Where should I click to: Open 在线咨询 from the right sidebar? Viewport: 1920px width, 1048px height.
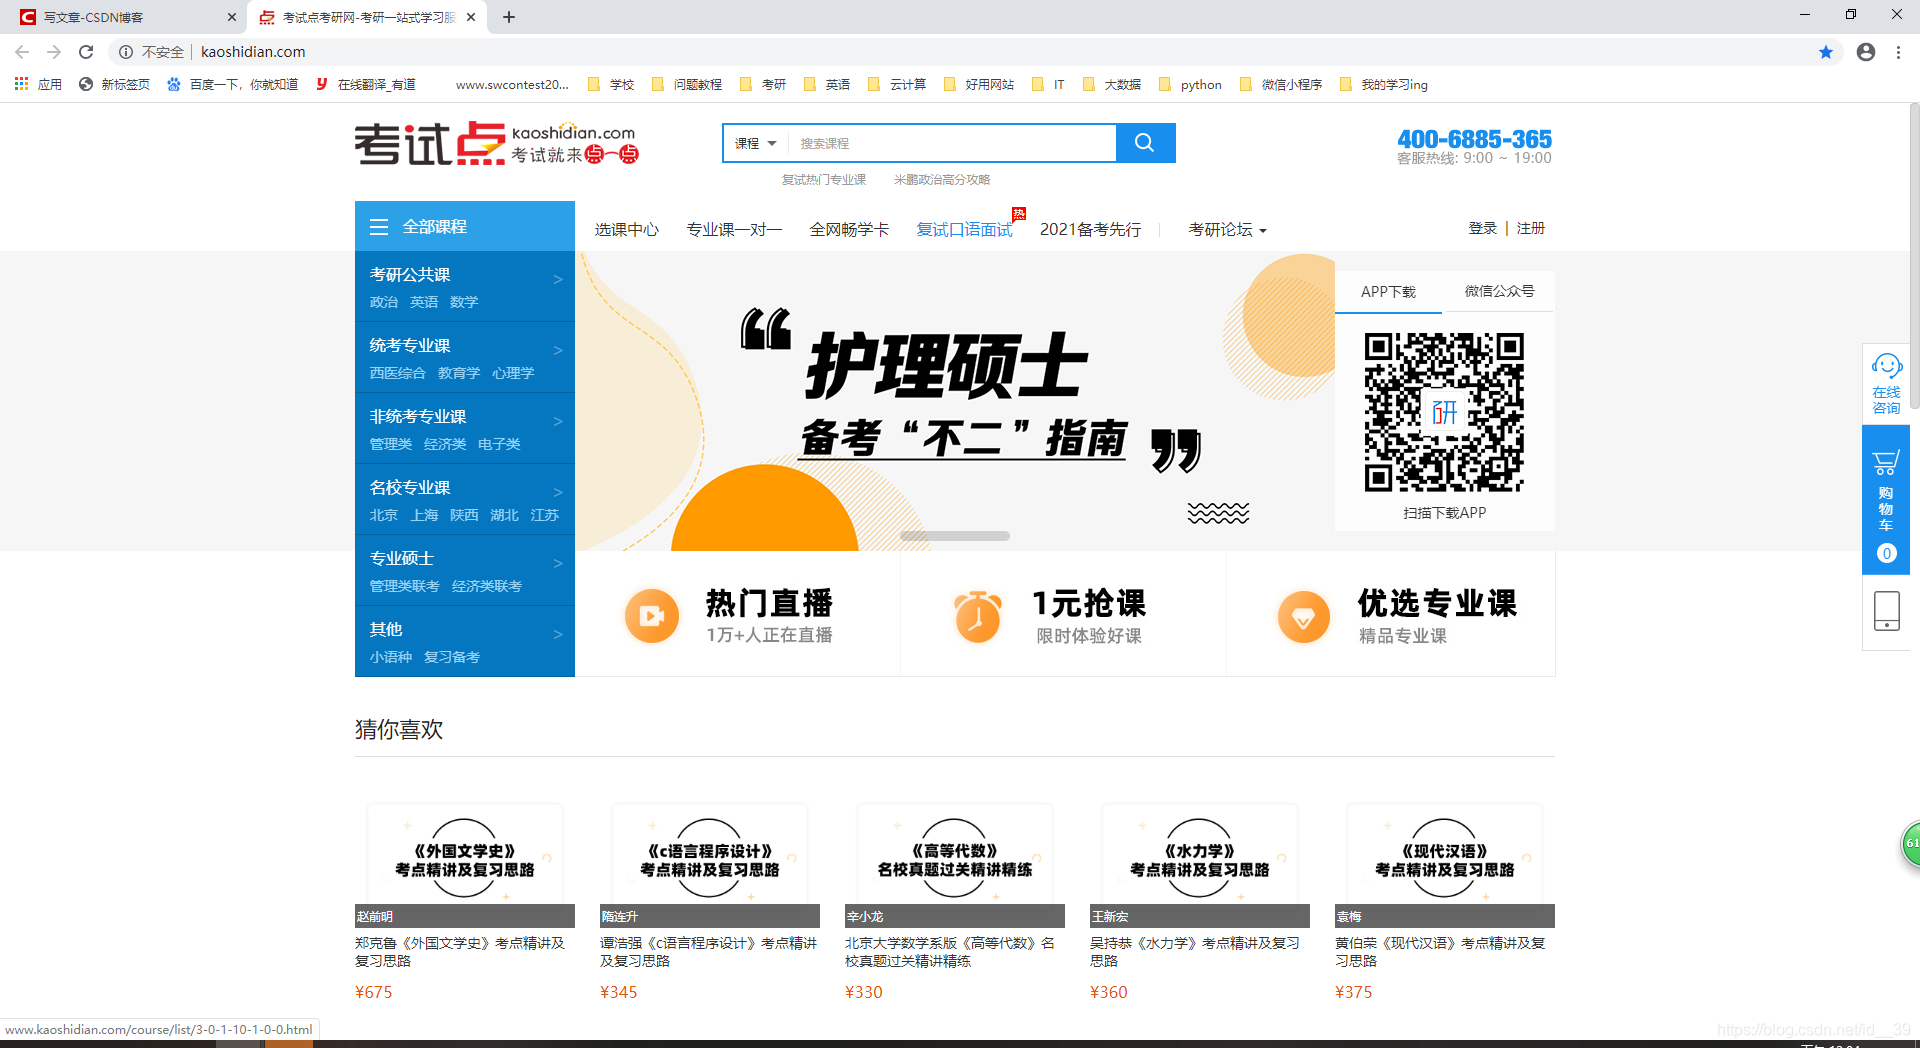pos(1886,381)
